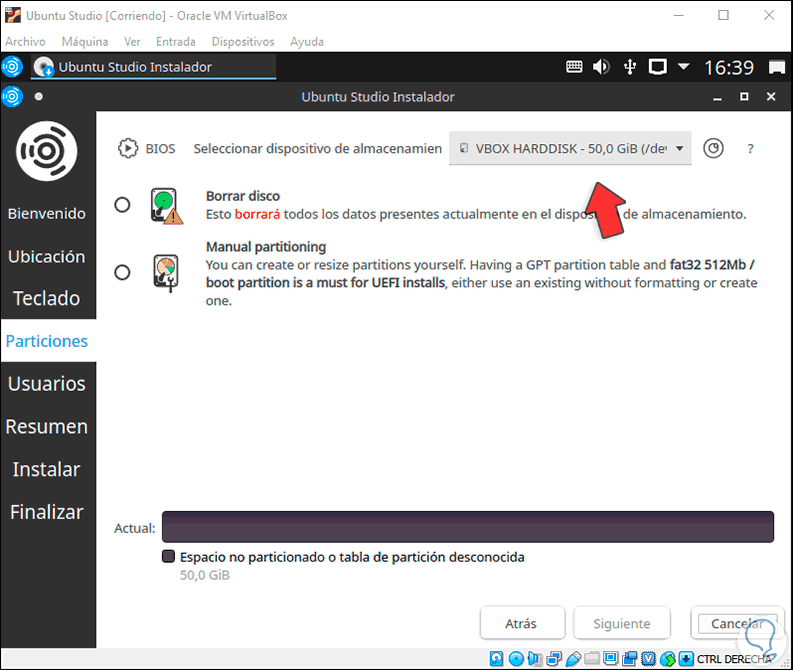Click the installer window menu icon
Image resolution: width=793 pixels, height=670 pixels.
pyautogui.click(x=12, y=97)
